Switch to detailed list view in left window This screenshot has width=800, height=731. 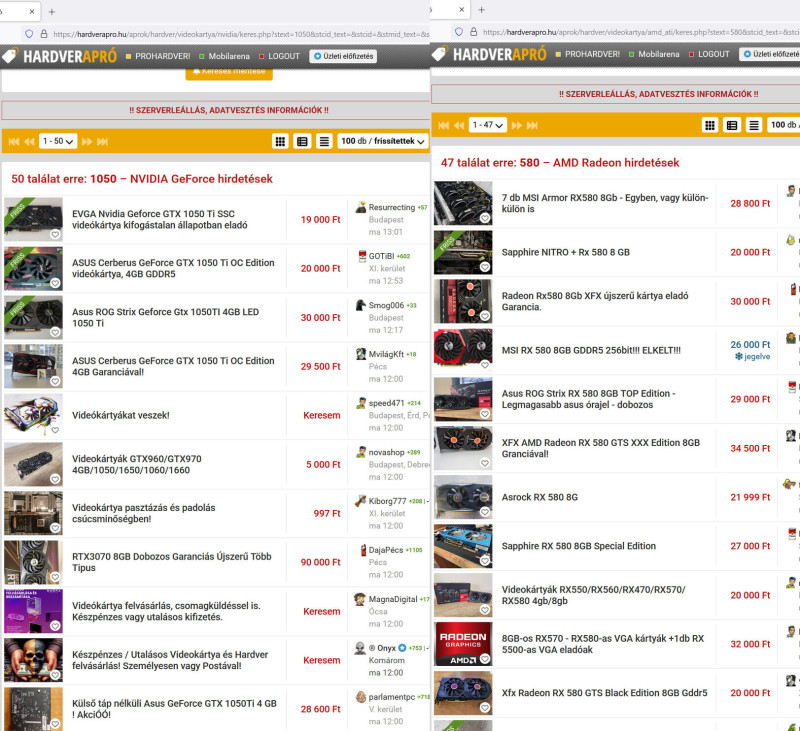tap(302, 141)
